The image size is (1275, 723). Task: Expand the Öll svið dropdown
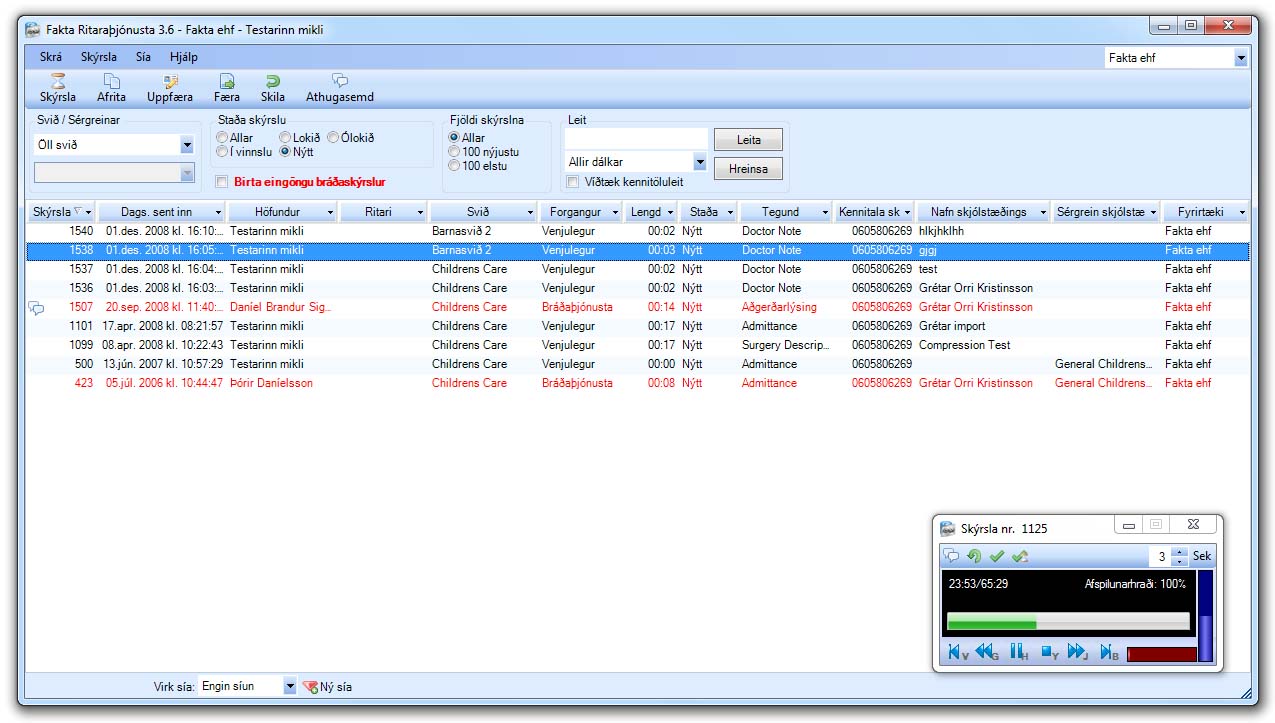pyautogui.click(x=187, y=145)
